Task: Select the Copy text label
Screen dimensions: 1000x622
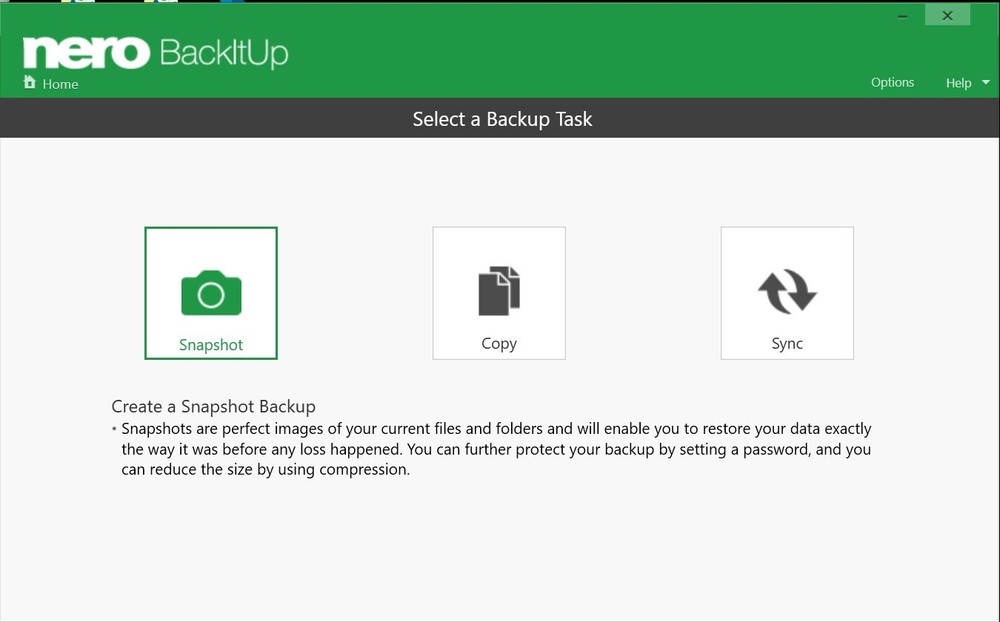Action: (499, 343)
